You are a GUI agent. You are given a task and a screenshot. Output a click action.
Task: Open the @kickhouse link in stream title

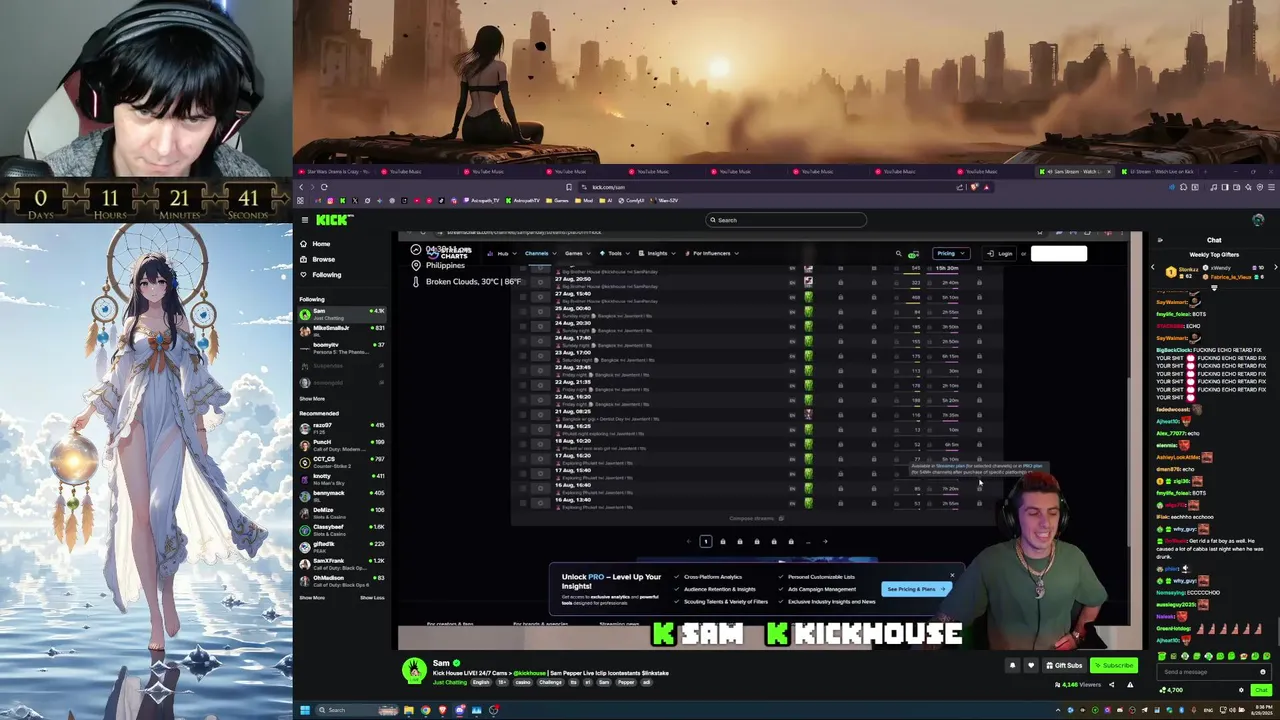click(532, 673)
